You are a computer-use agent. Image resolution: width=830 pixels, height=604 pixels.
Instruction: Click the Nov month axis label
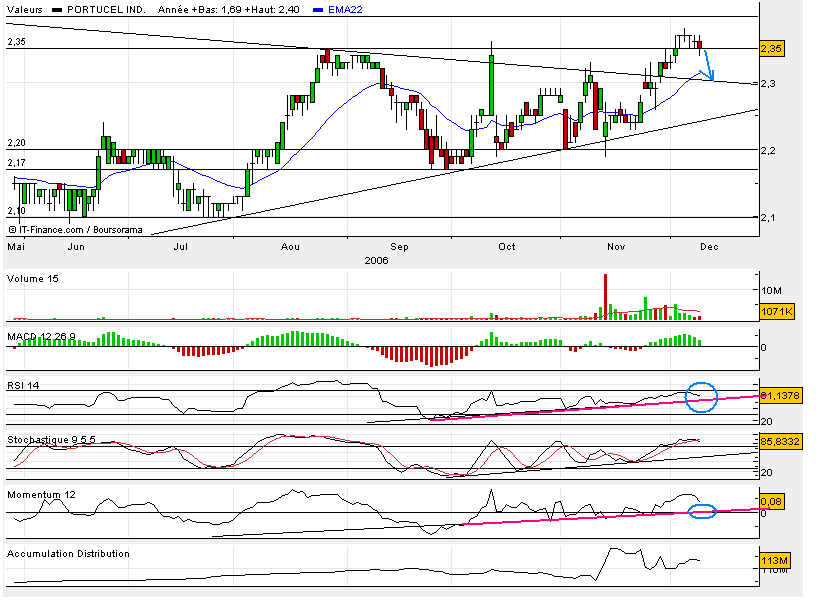pyautogui.click(x=616, y=247)
